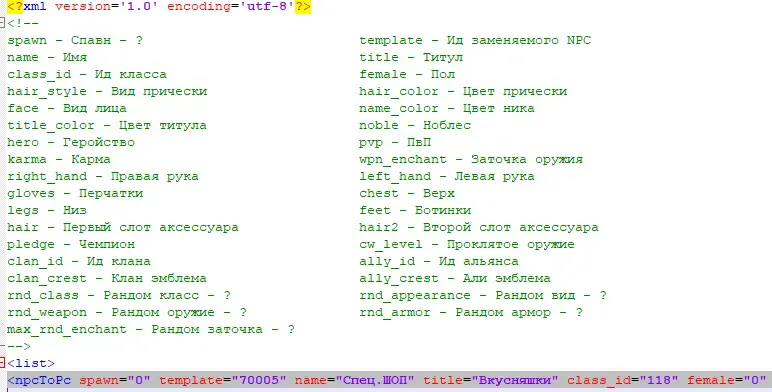772x392 pixels.
Task: Click 'rnd_appearance - Рандом вид' line
Action: (482, 295)
